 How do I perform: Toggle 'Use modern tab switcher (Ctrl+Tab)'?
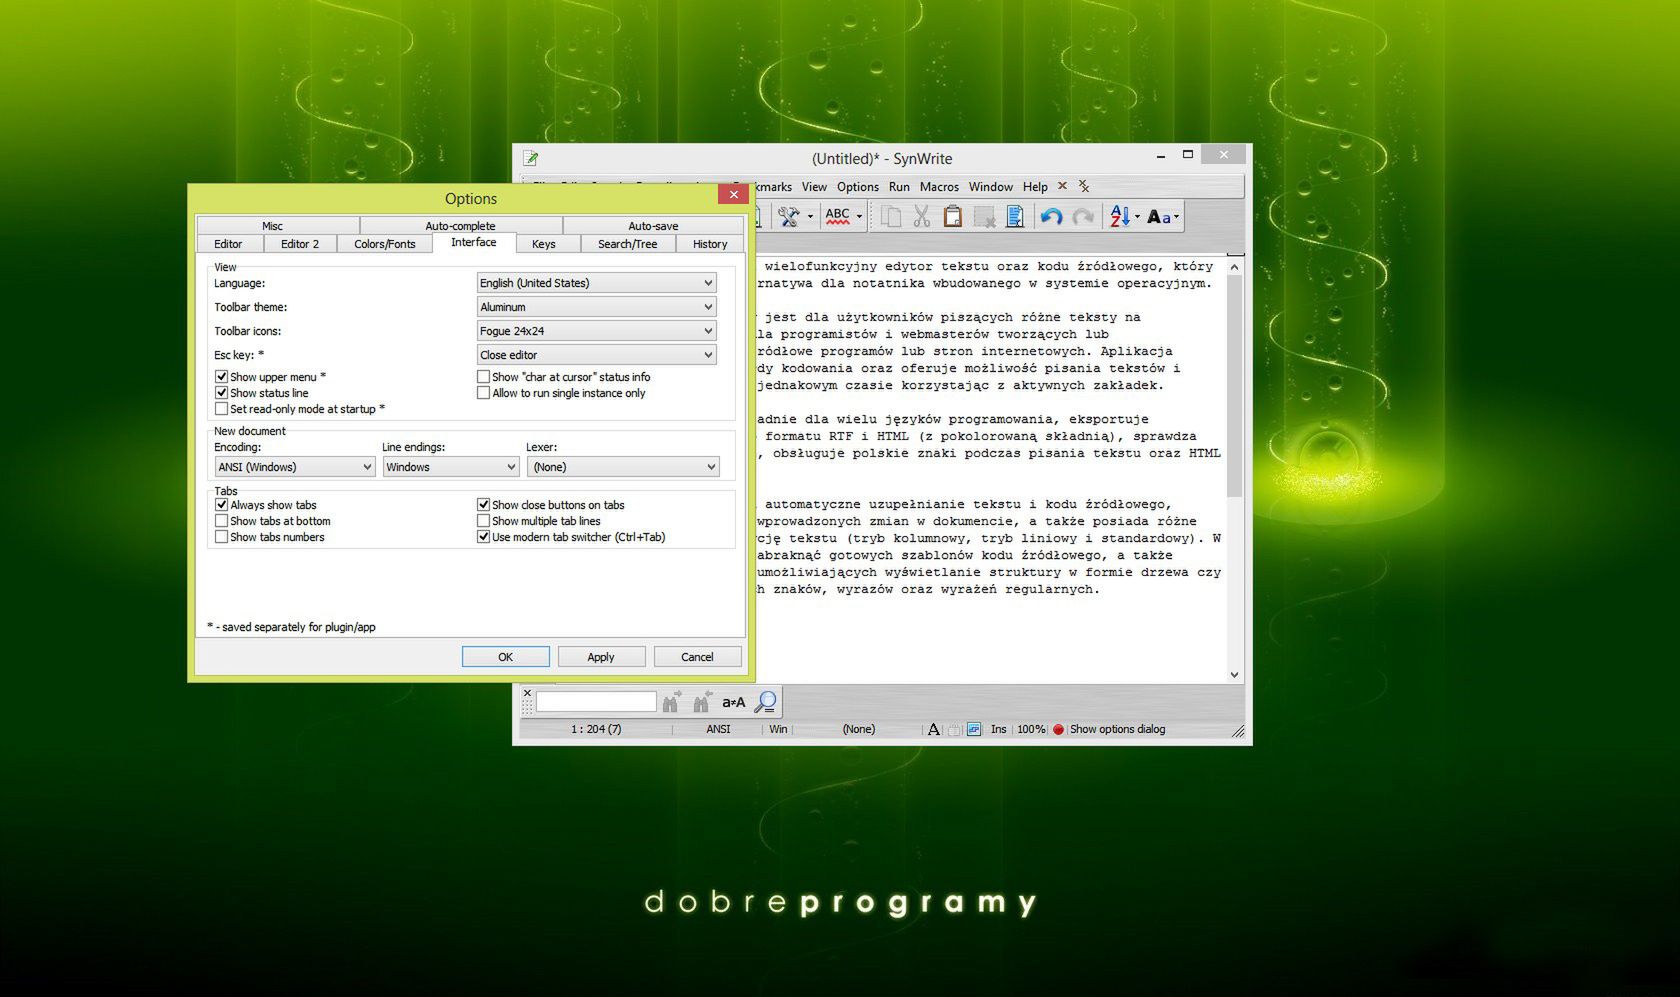483,537
